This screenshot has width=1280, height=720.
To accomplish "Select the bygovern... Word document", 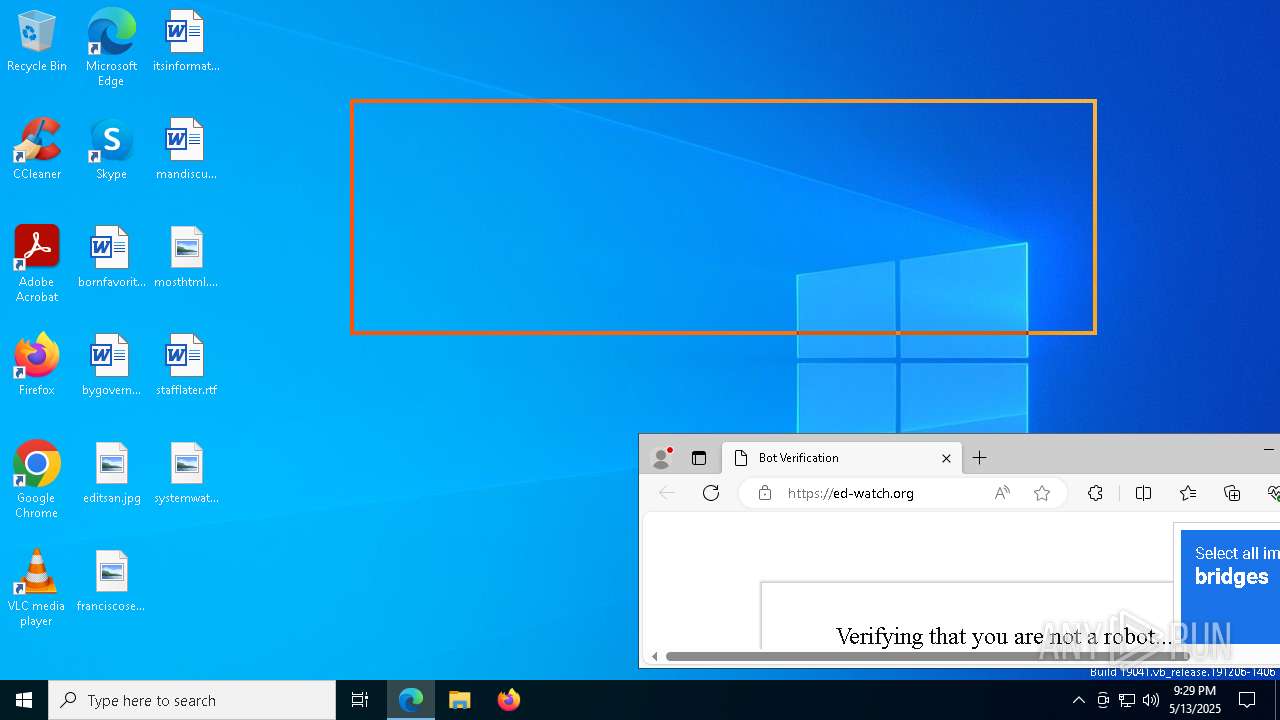I will [x=111, y=365].
